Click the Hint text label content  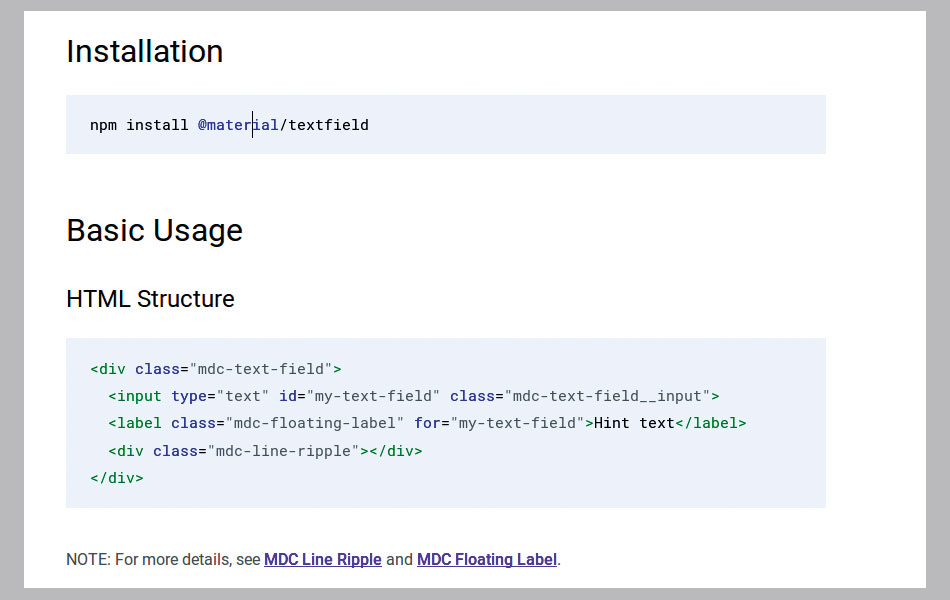click(634, 423)
